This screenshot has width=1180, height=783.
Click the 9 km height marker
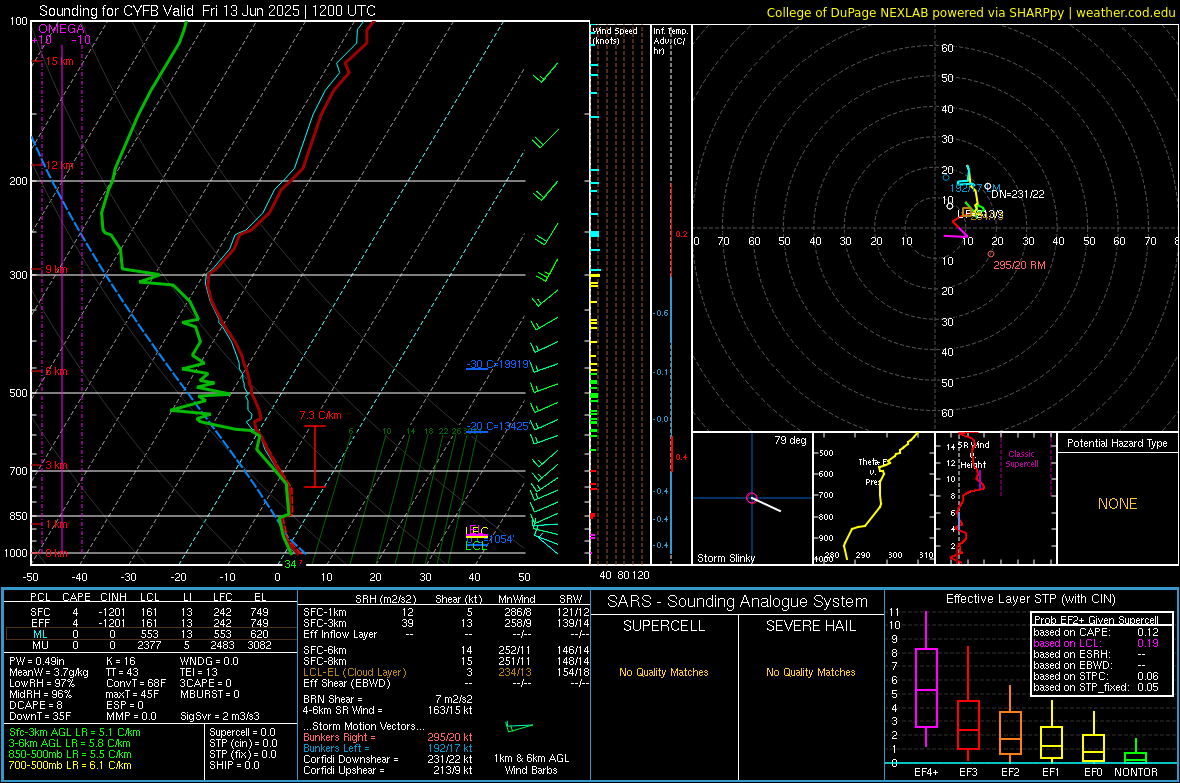tap(56, 269)
